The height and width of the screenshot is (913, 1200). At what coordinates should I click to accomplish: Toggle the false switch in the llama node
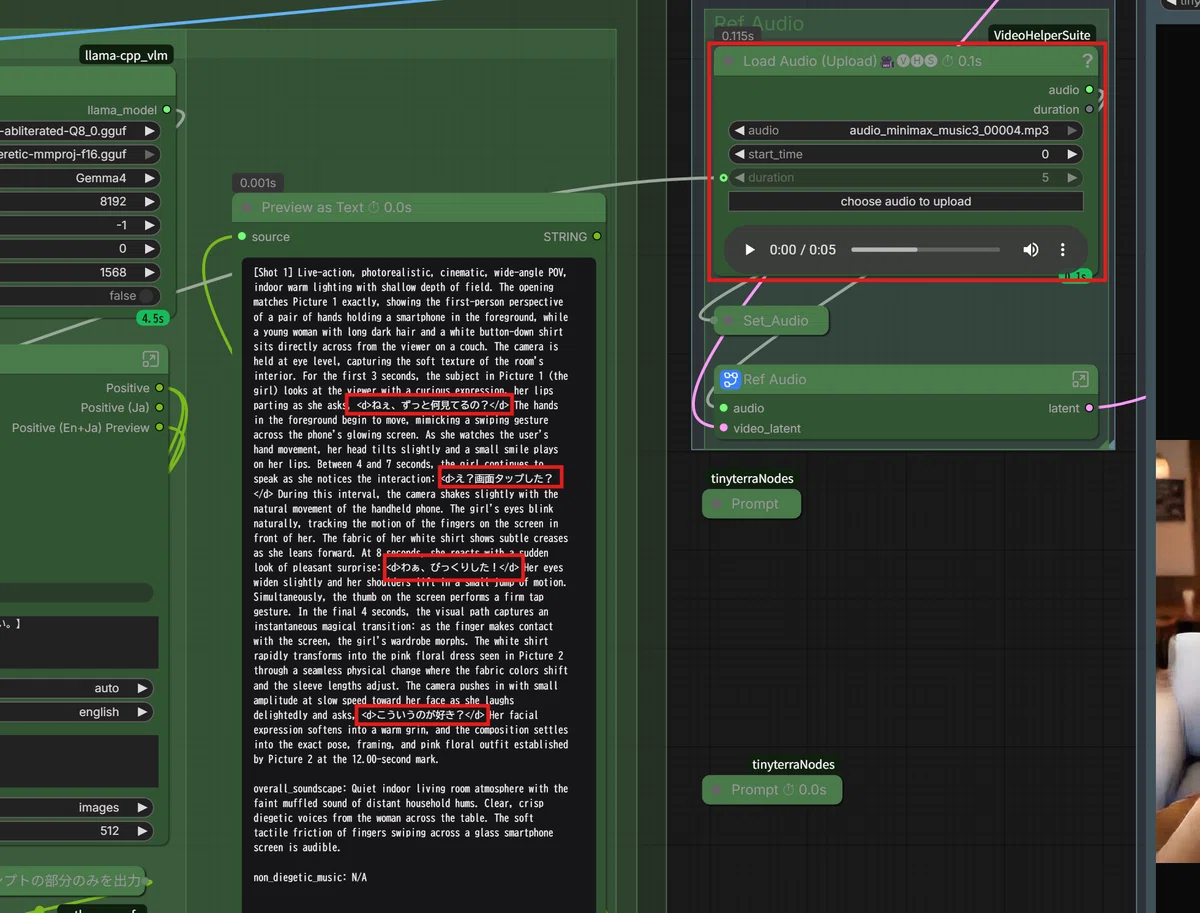tap(148, 296)
